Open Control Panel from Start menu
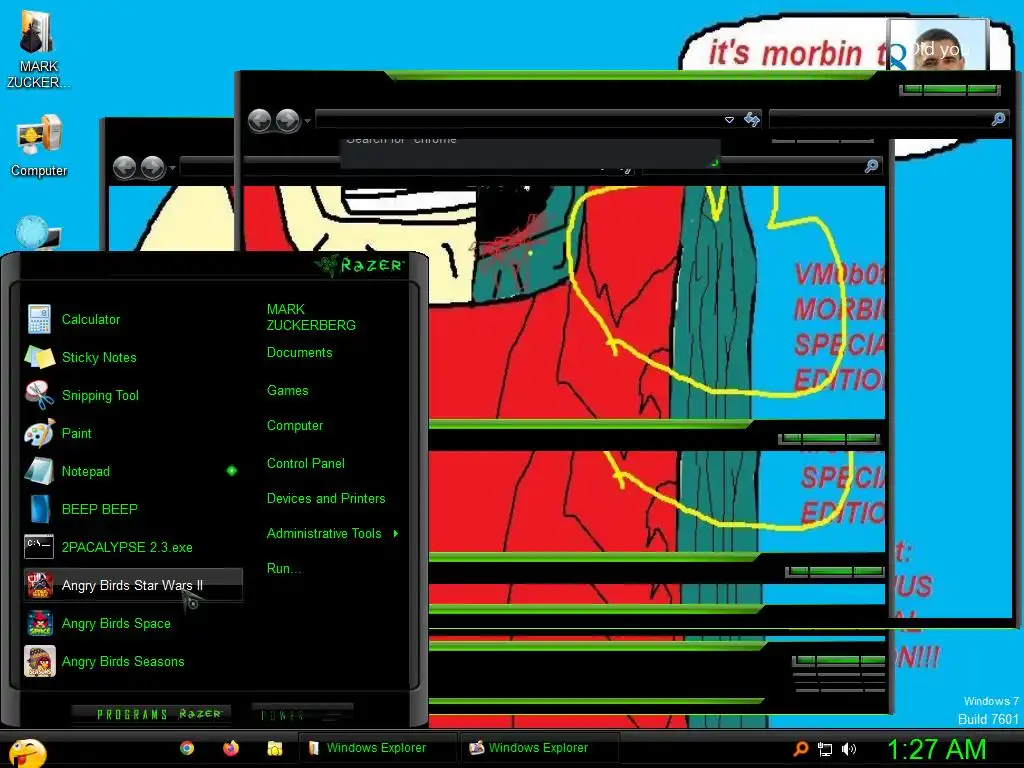This screenshot has width=1024, height=768. (306, 464)
